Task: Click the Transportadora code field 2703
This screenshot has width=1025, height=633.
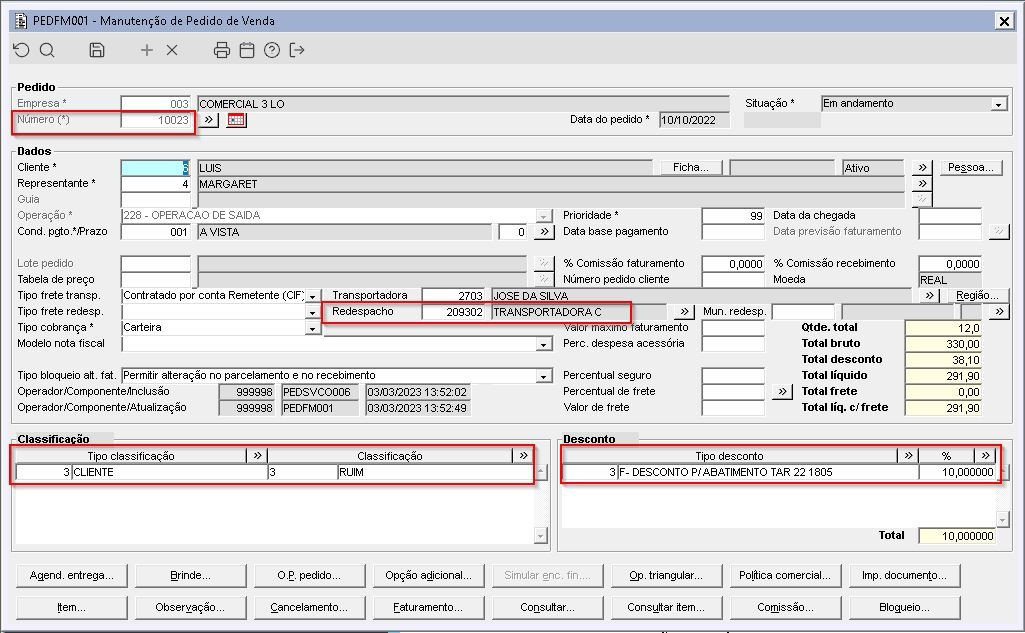Action: tap(453, 296)
